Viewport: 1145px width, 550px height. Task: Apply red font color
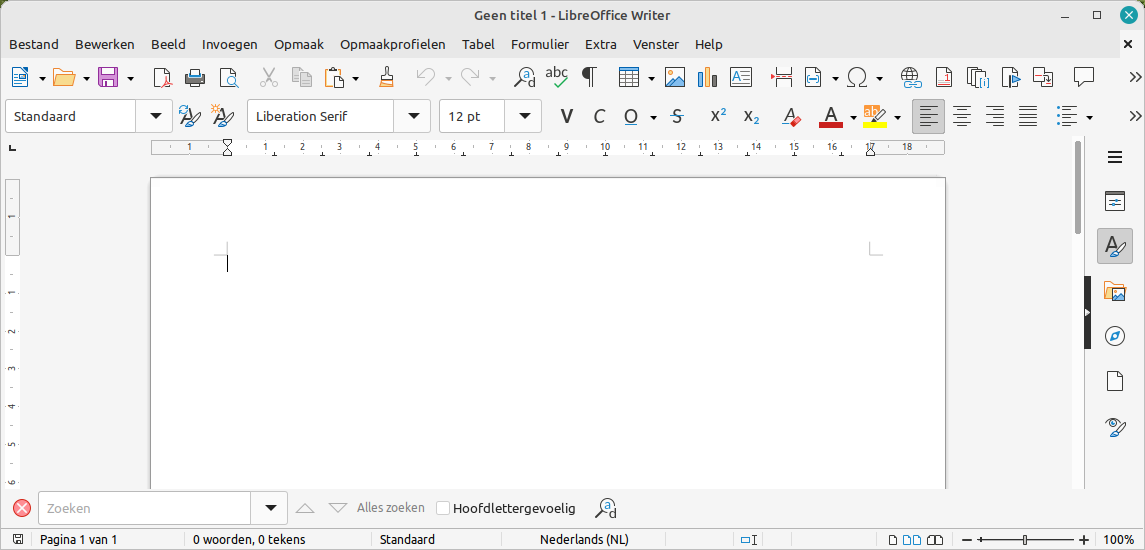pos(831,116)
